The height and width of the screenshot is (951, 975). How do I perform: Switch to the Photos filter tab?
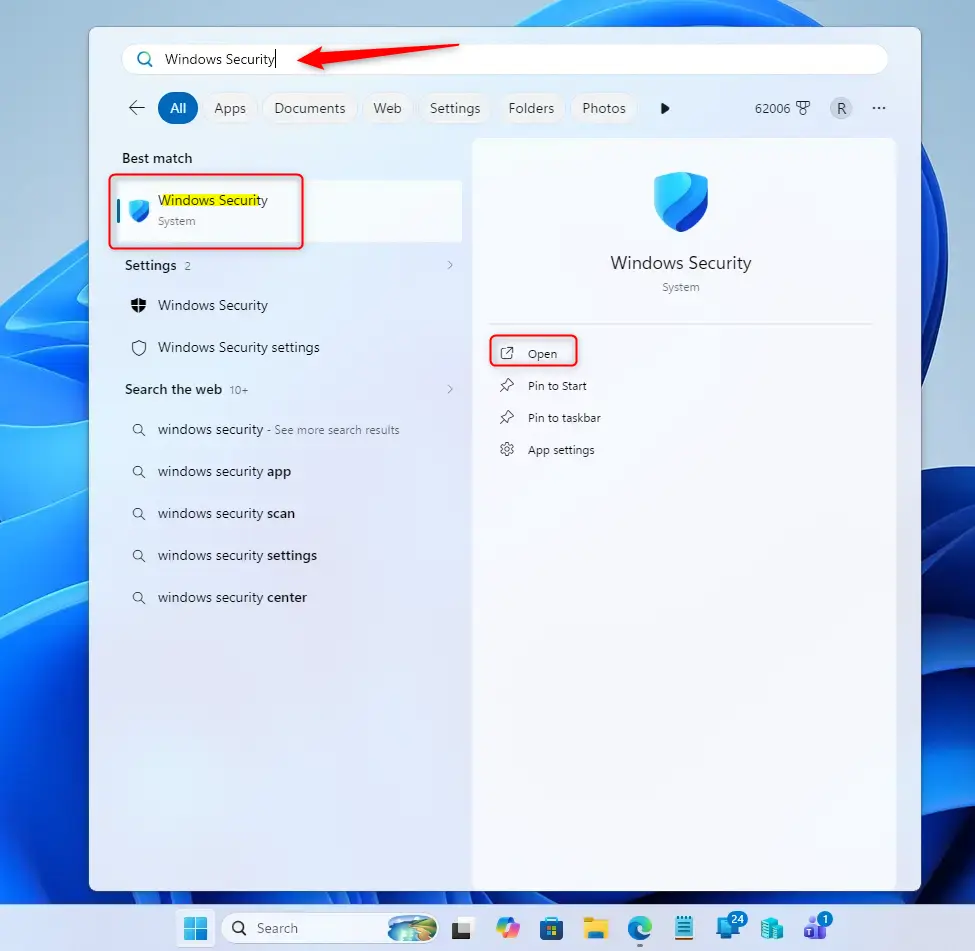604,108
